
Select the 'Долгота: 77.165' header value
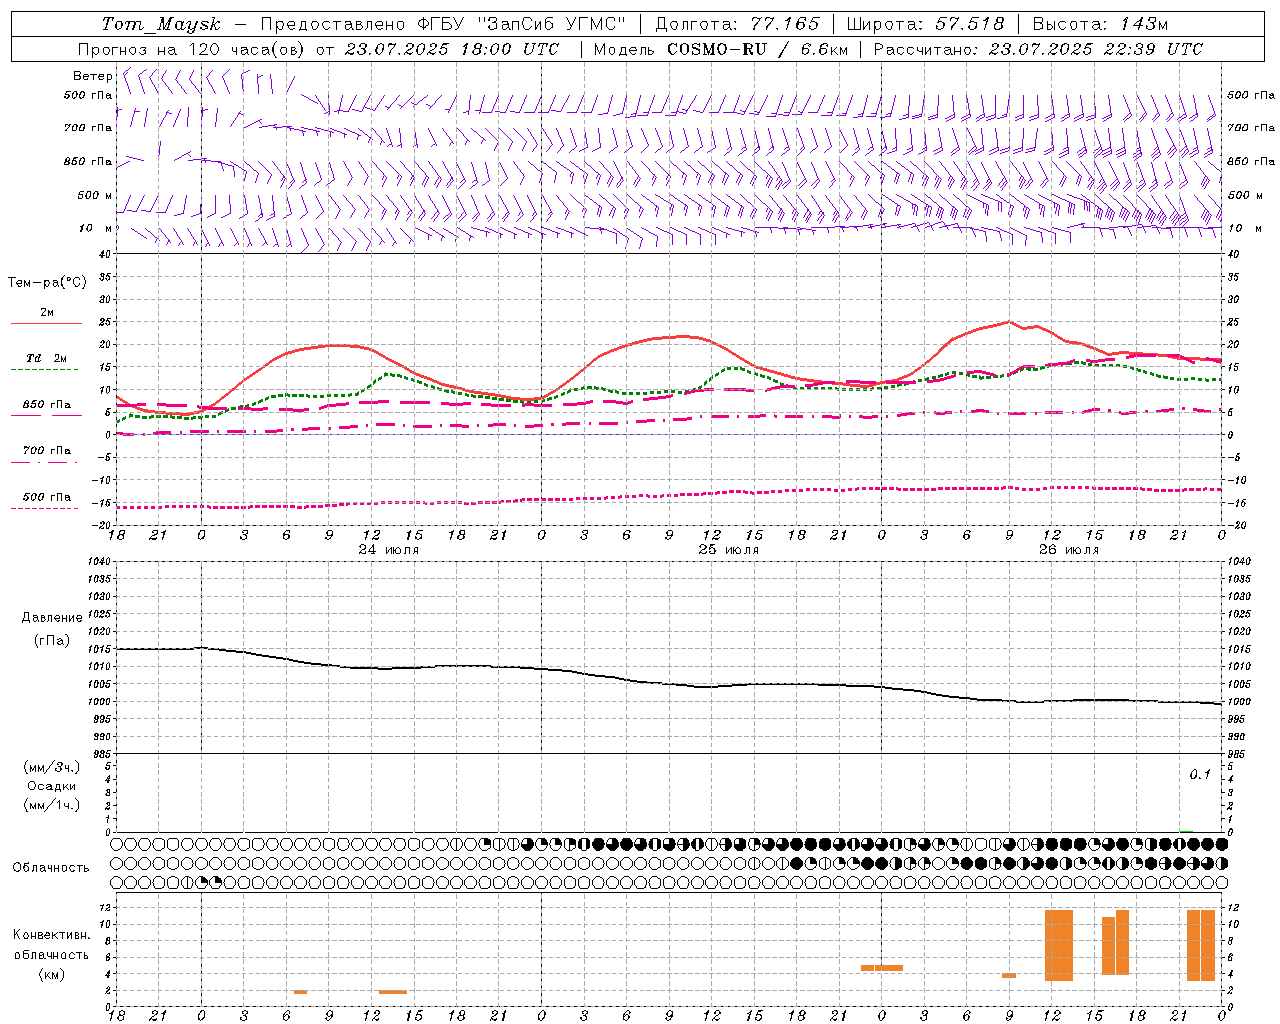737,24
